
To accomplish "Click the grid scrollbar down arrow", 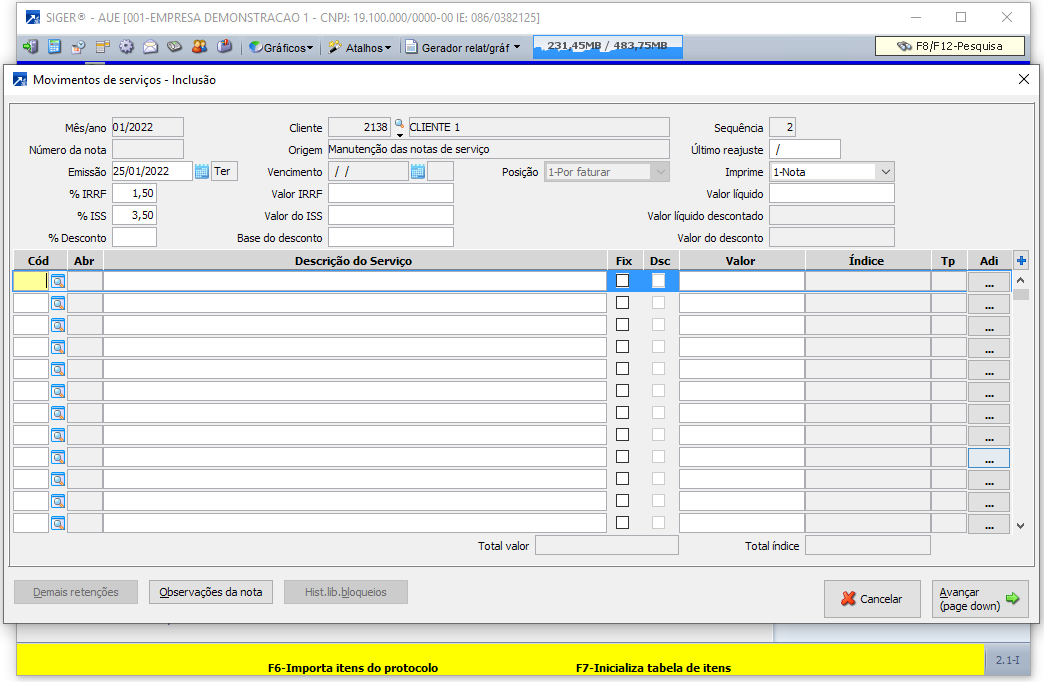I will (1021, 525).
